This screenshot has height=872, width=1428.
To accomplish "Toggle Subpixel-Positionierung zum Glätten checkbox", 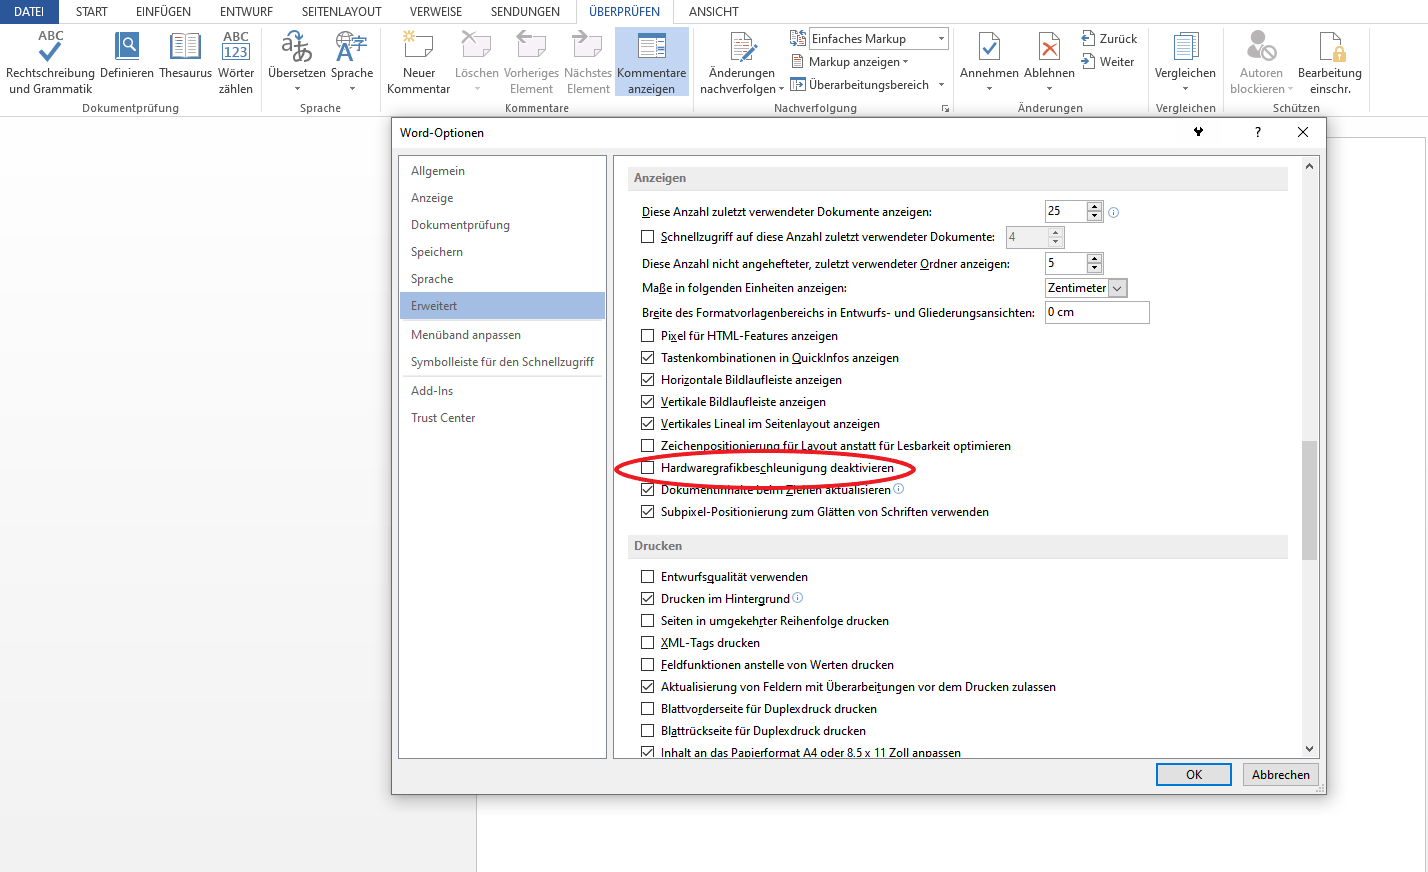I will tap(648, 512).
